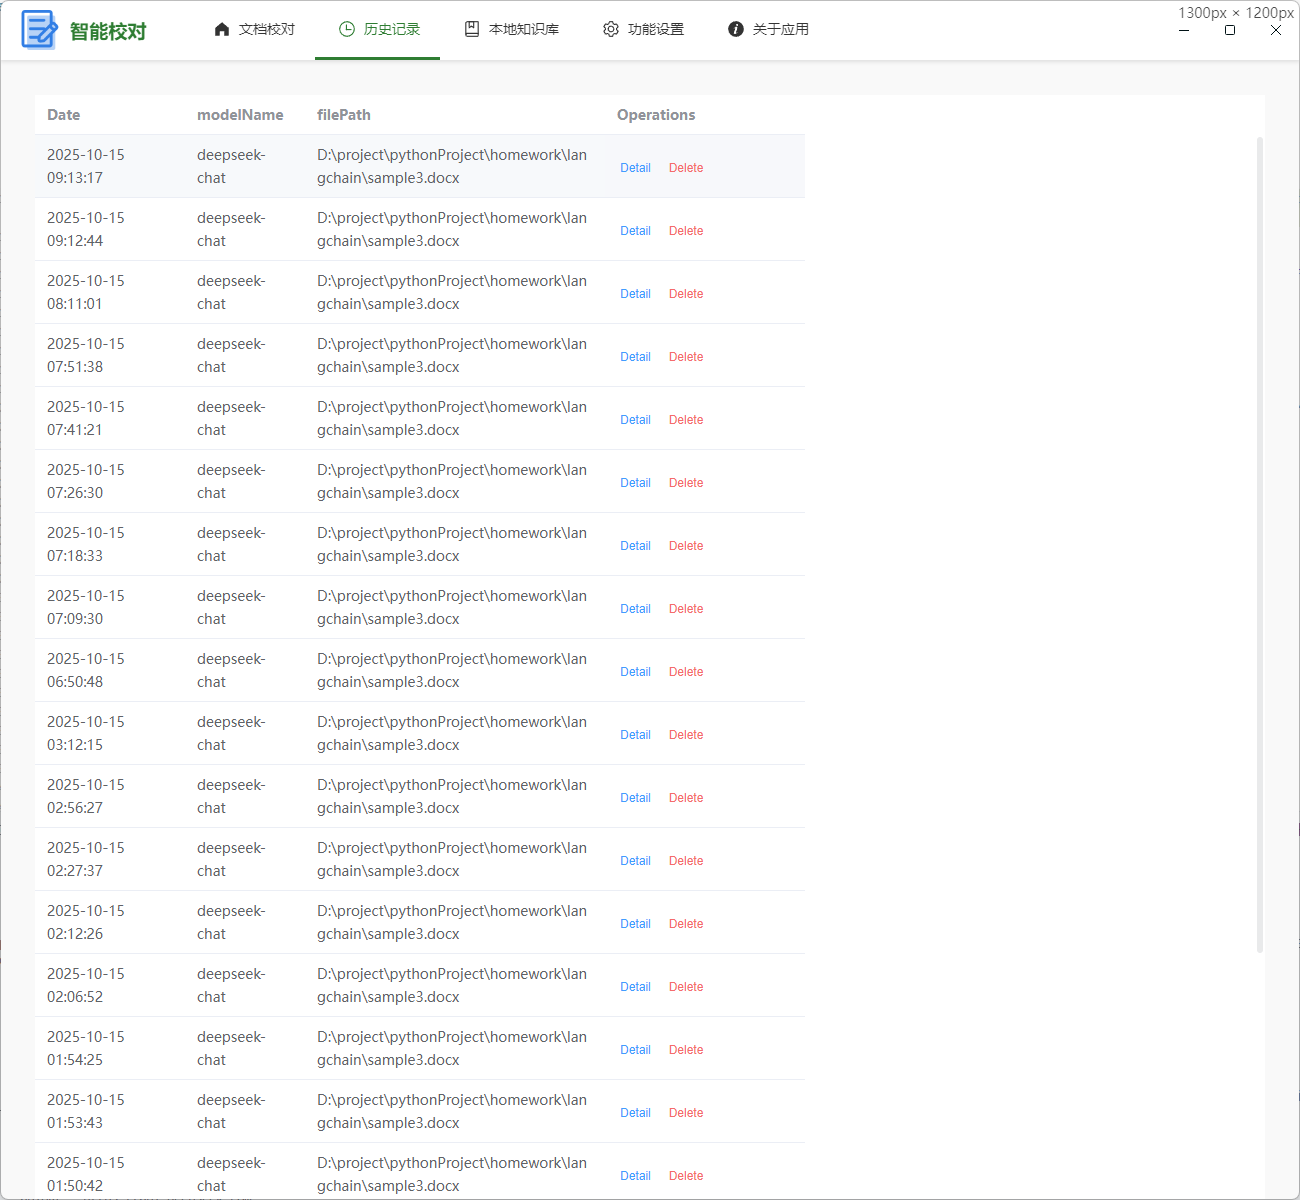Delete the 01:53:43 record
Viewport: 1300px width, 1200px height.
pyautogui.click(x=686, y=1113)
